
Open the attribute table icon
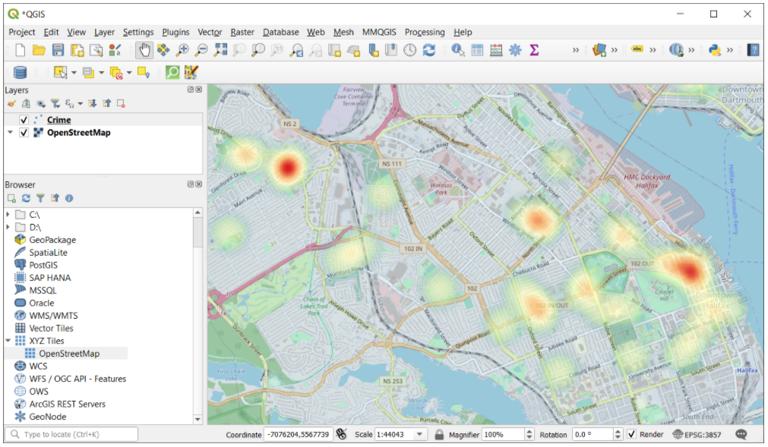(x=477, y=50)
